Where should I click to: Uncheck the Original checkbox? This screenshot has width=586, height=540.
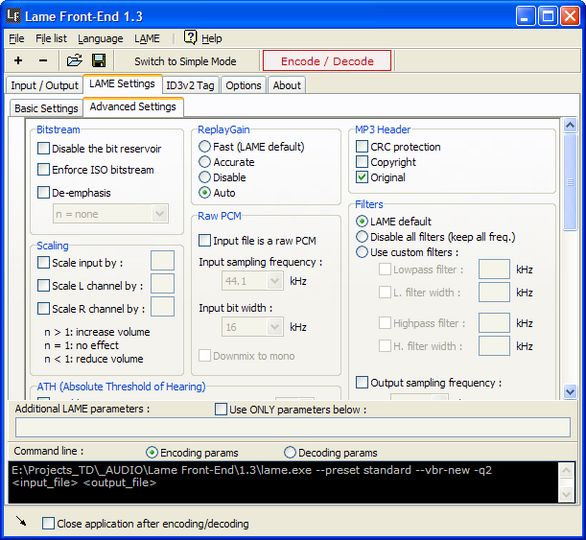(x=362, y=177)
